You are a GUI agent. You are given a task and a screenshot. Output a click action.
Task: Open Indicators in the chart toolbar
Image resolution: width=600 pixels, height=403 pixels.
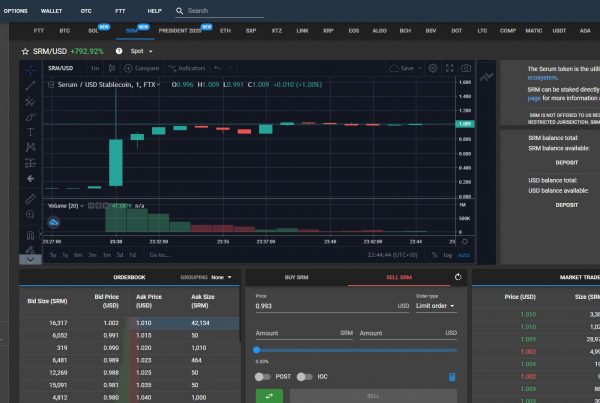[187, 68]
